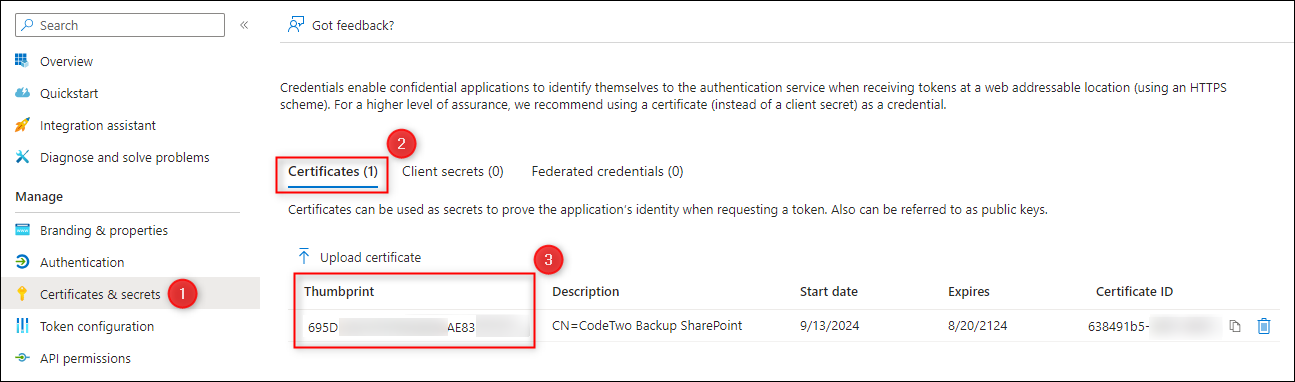The width and height of the screenshot is (1295, 382).
Task: Click the Thumbprint column header
Action: [x=338, y=291]
